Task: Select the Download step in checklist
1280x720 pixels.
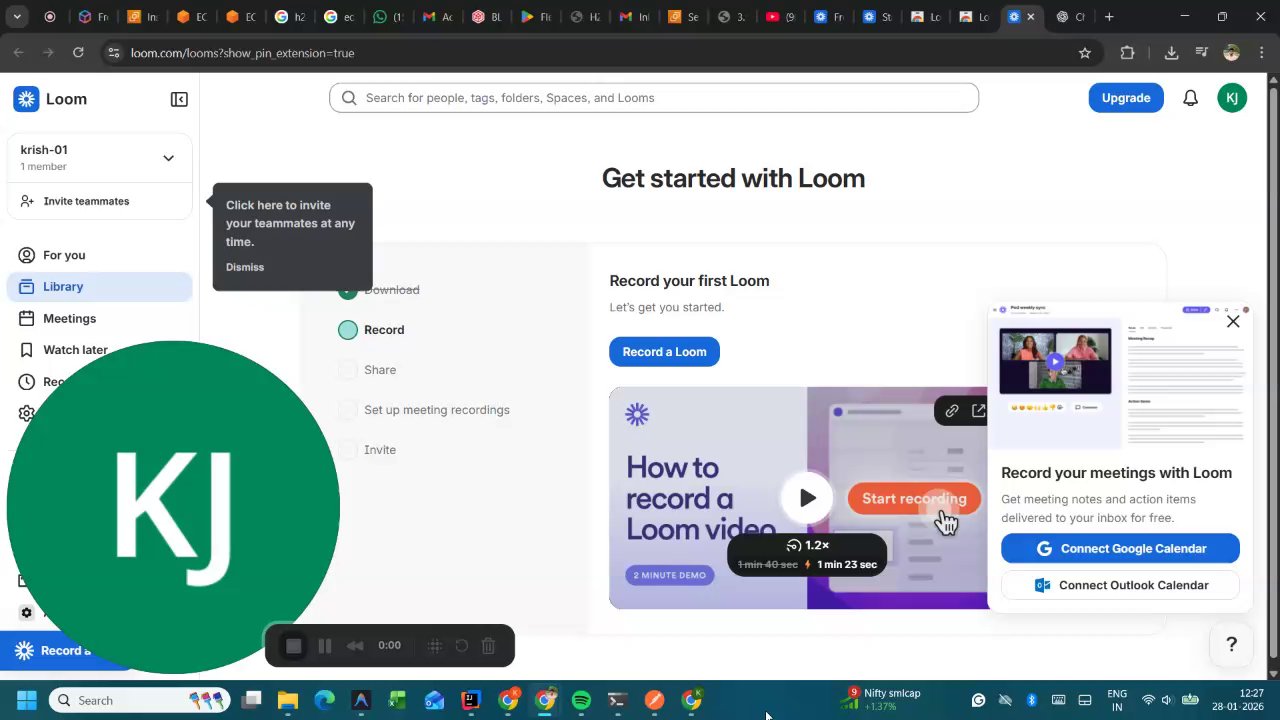Action: (391, 290)
